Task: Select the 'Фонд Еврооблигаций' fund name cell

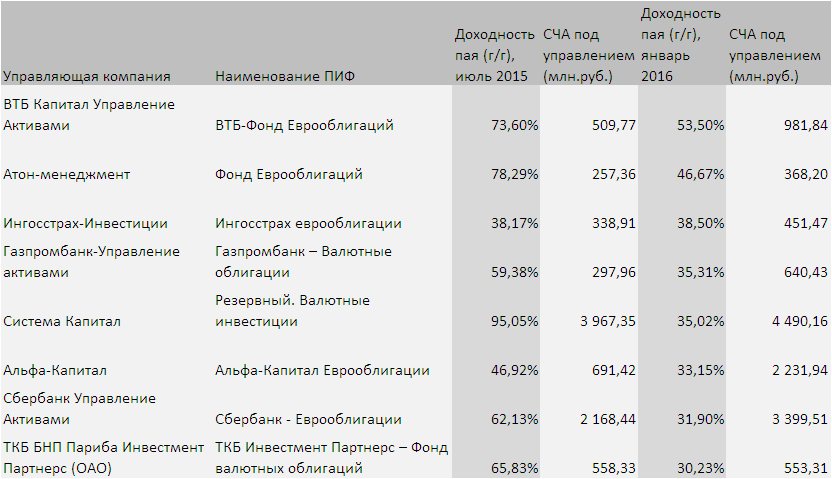Action: coord(289,175)
